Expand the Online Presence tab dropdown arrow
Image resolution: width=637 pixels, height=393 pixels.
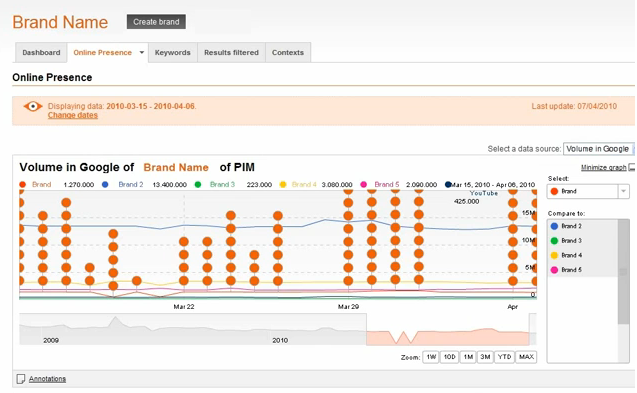142,52
